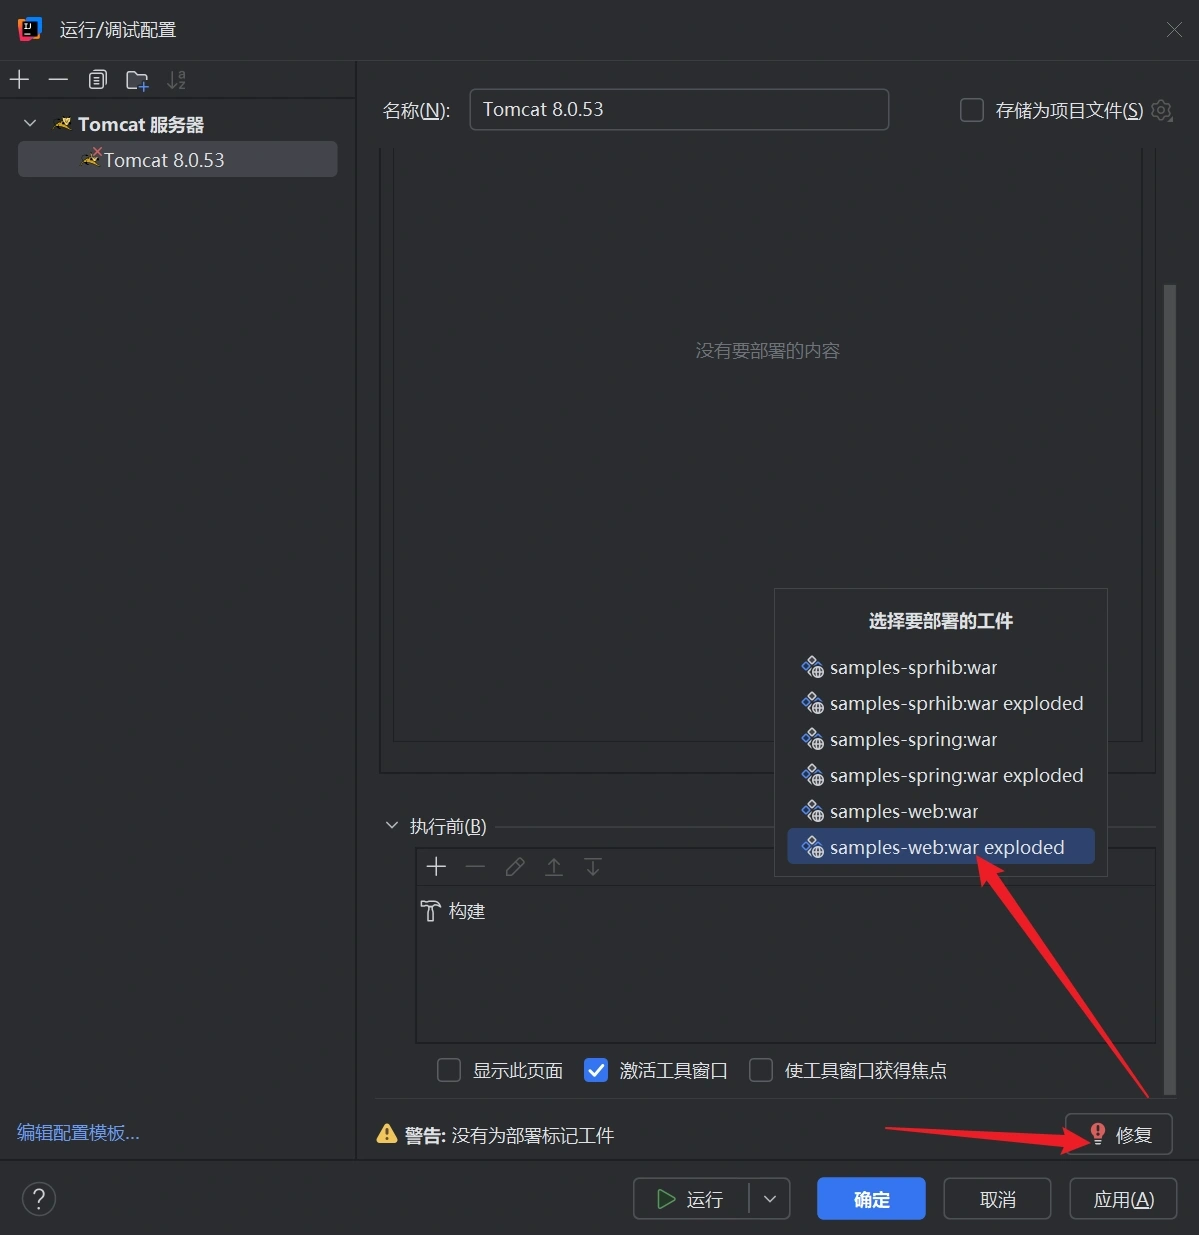Click the copy configuration icon
This screenshot has height=1235, width=1199.
tap(97, 80)
